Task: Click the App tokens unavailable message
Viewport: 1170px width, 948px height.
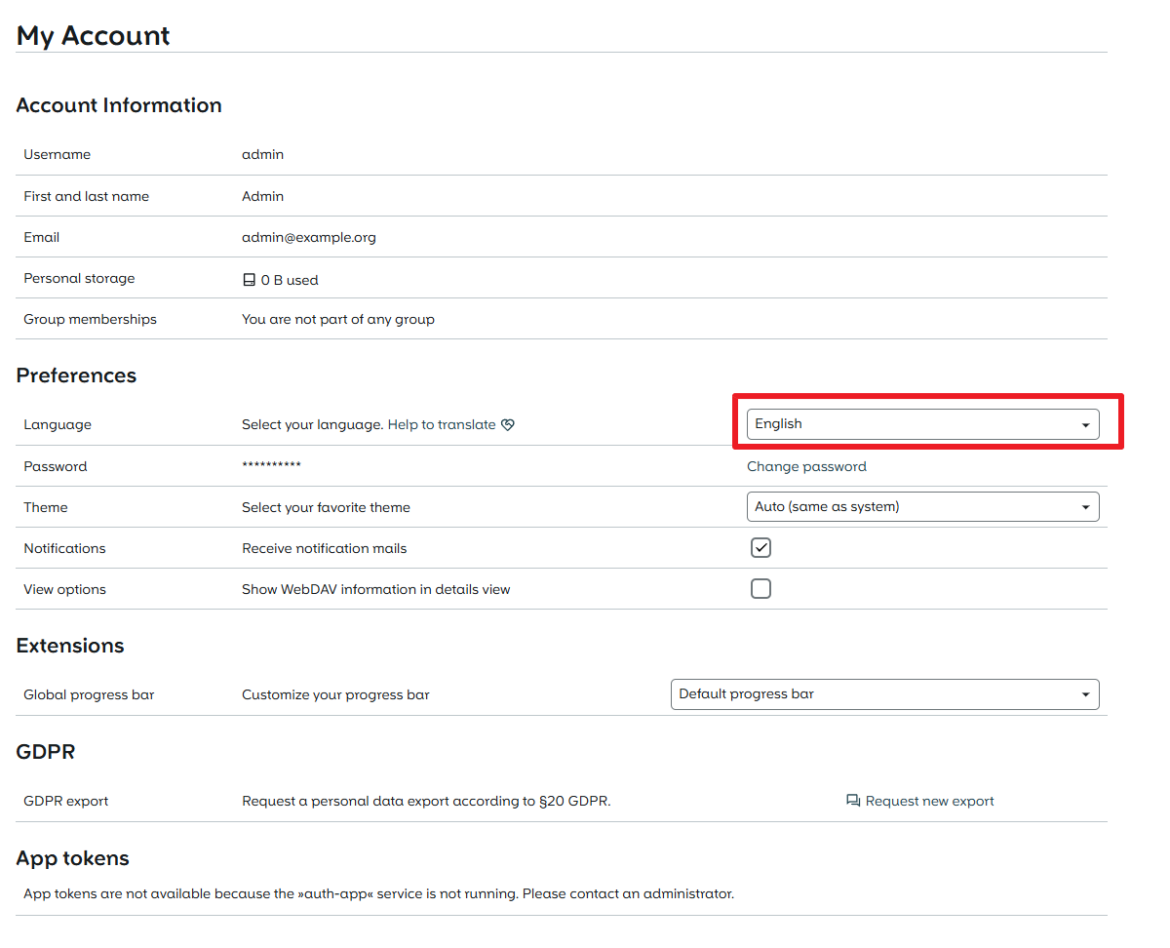Action: click(378, 894)
